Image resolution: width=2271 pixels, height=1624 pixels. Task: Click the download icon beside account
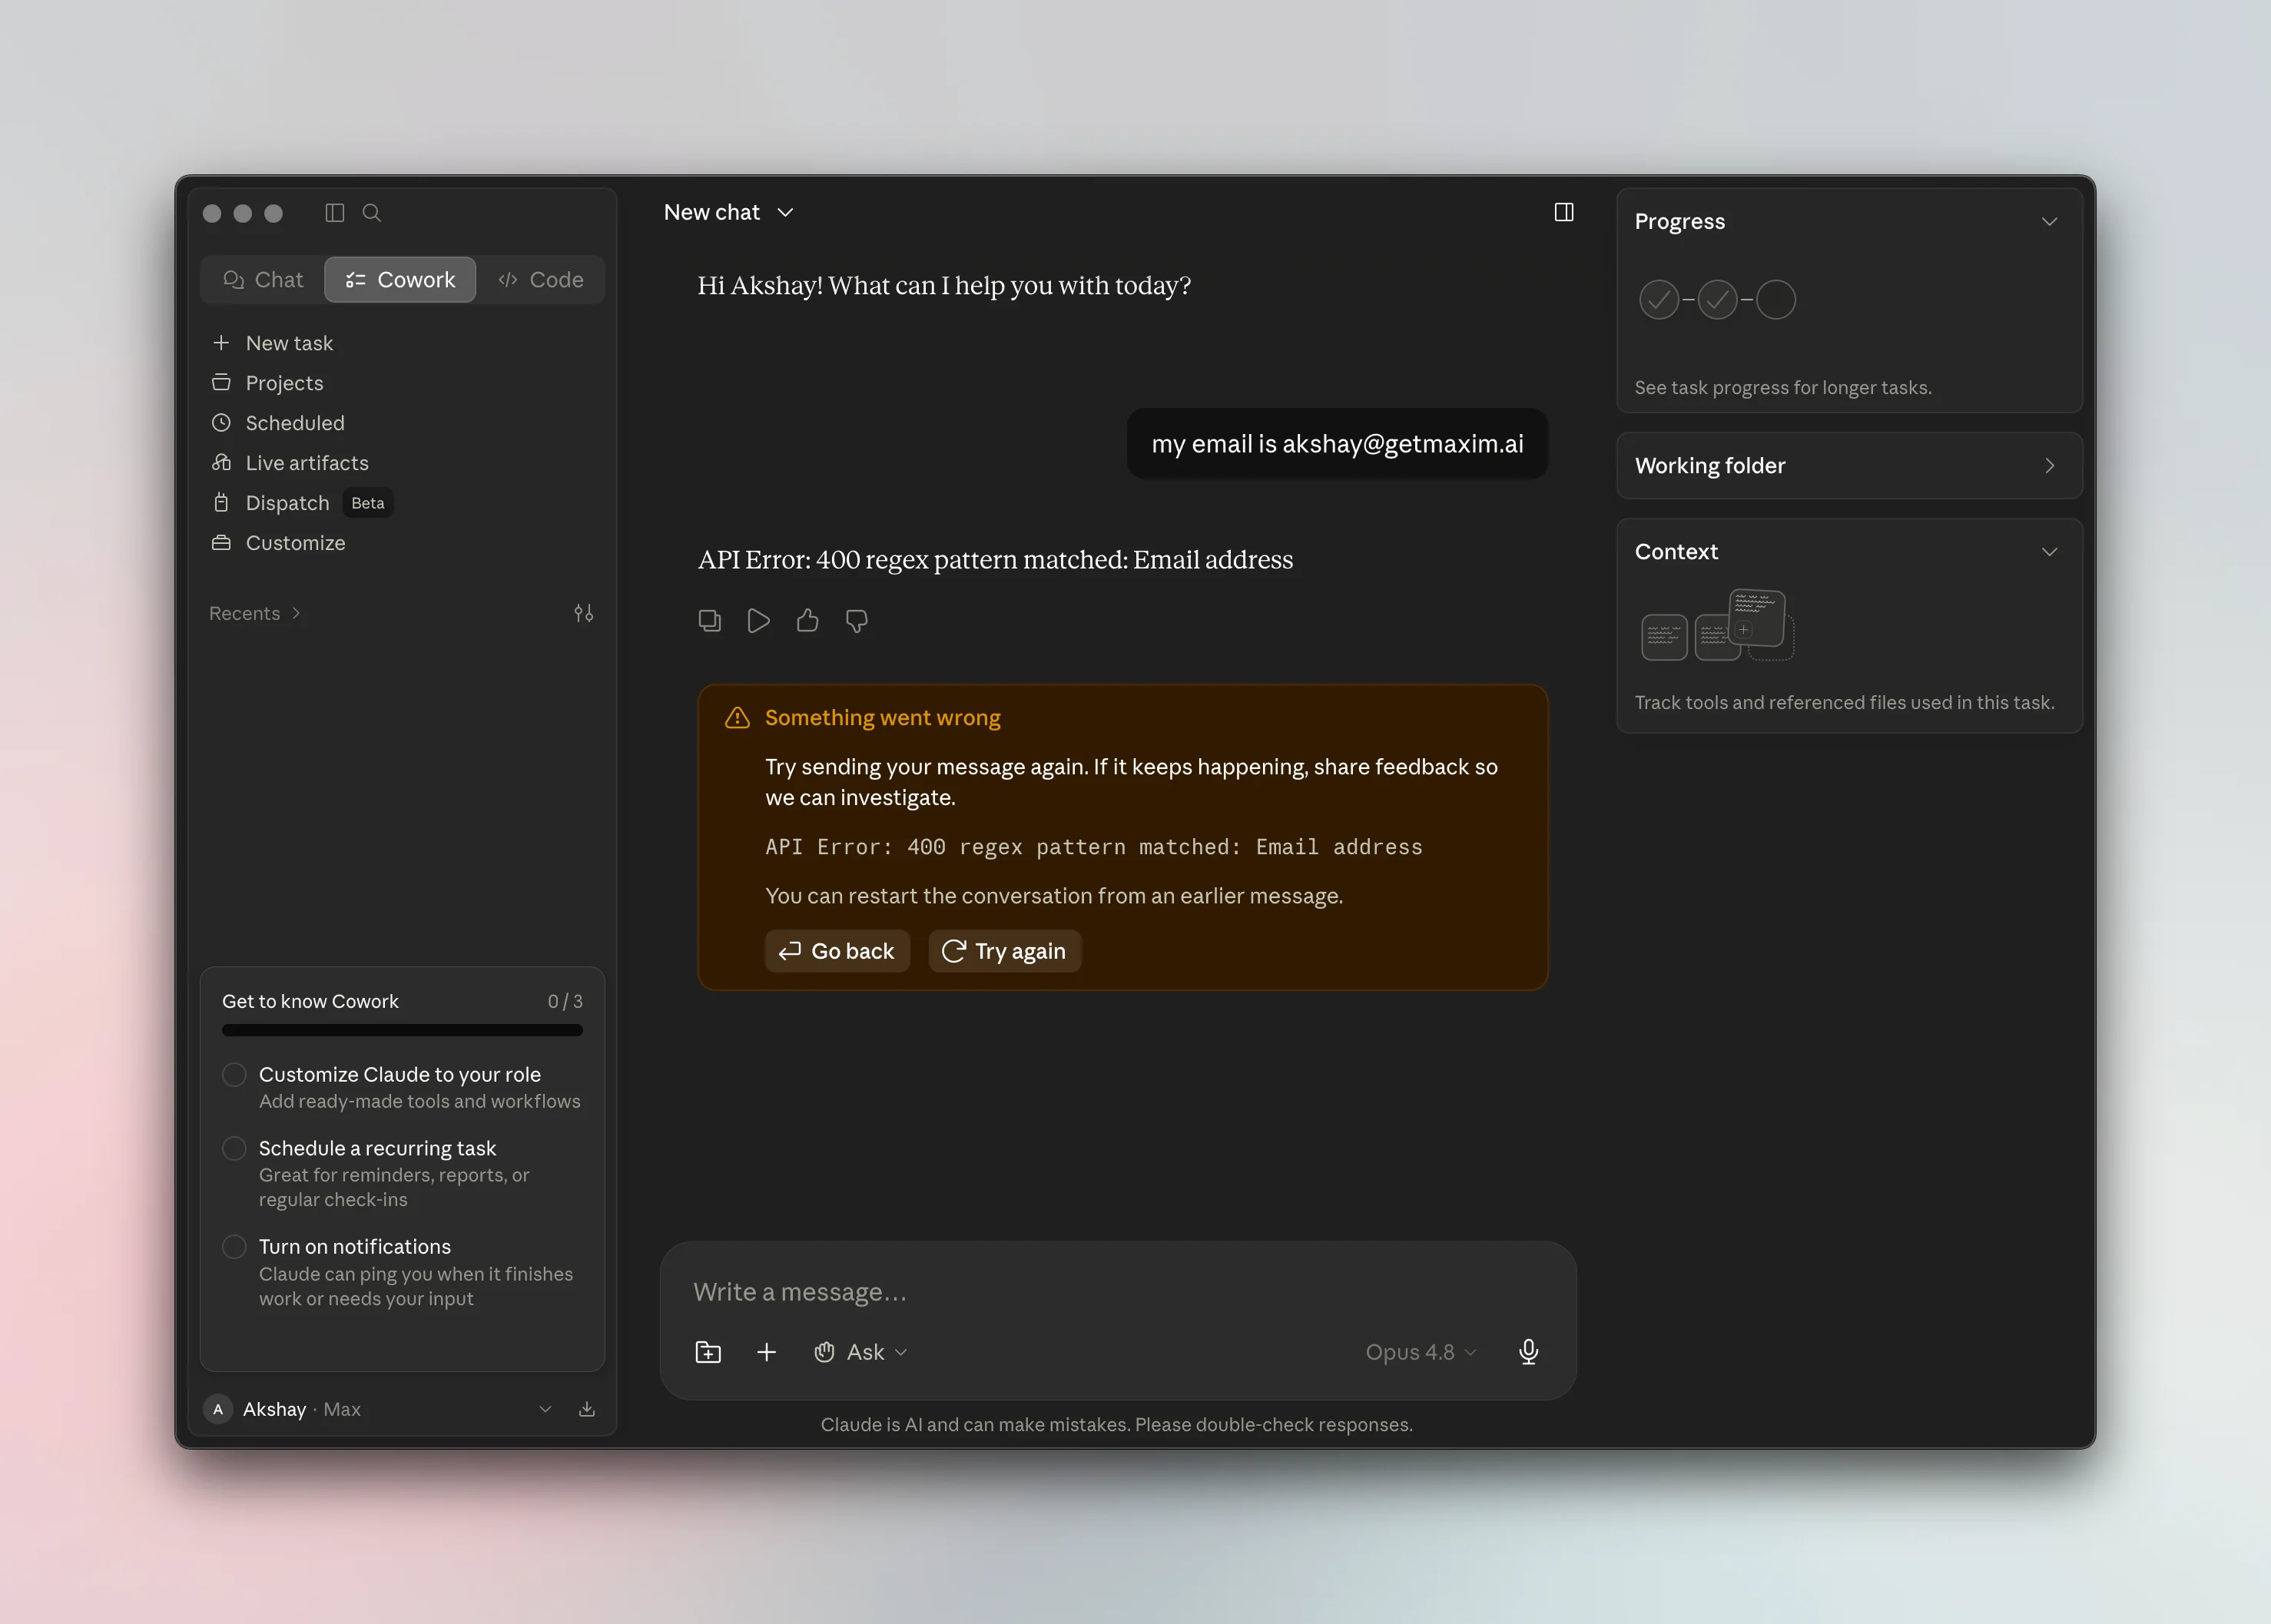587,1410
